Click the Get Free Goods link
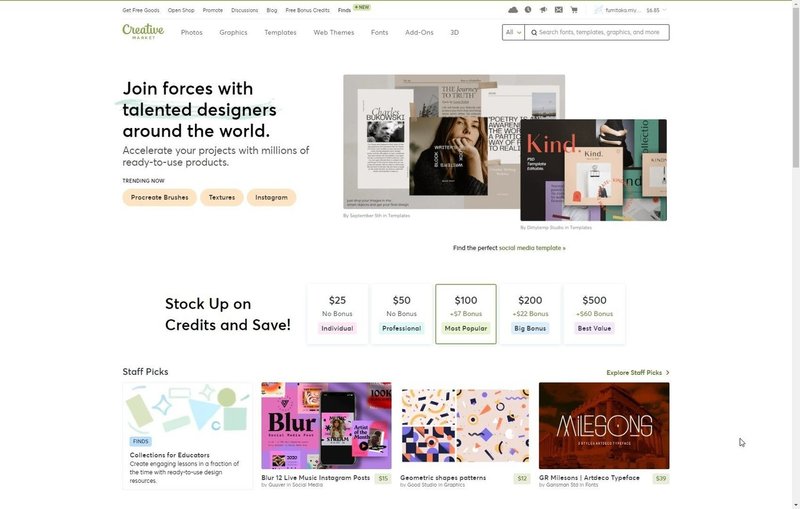 pyautogui.click(x=141, y=10)
